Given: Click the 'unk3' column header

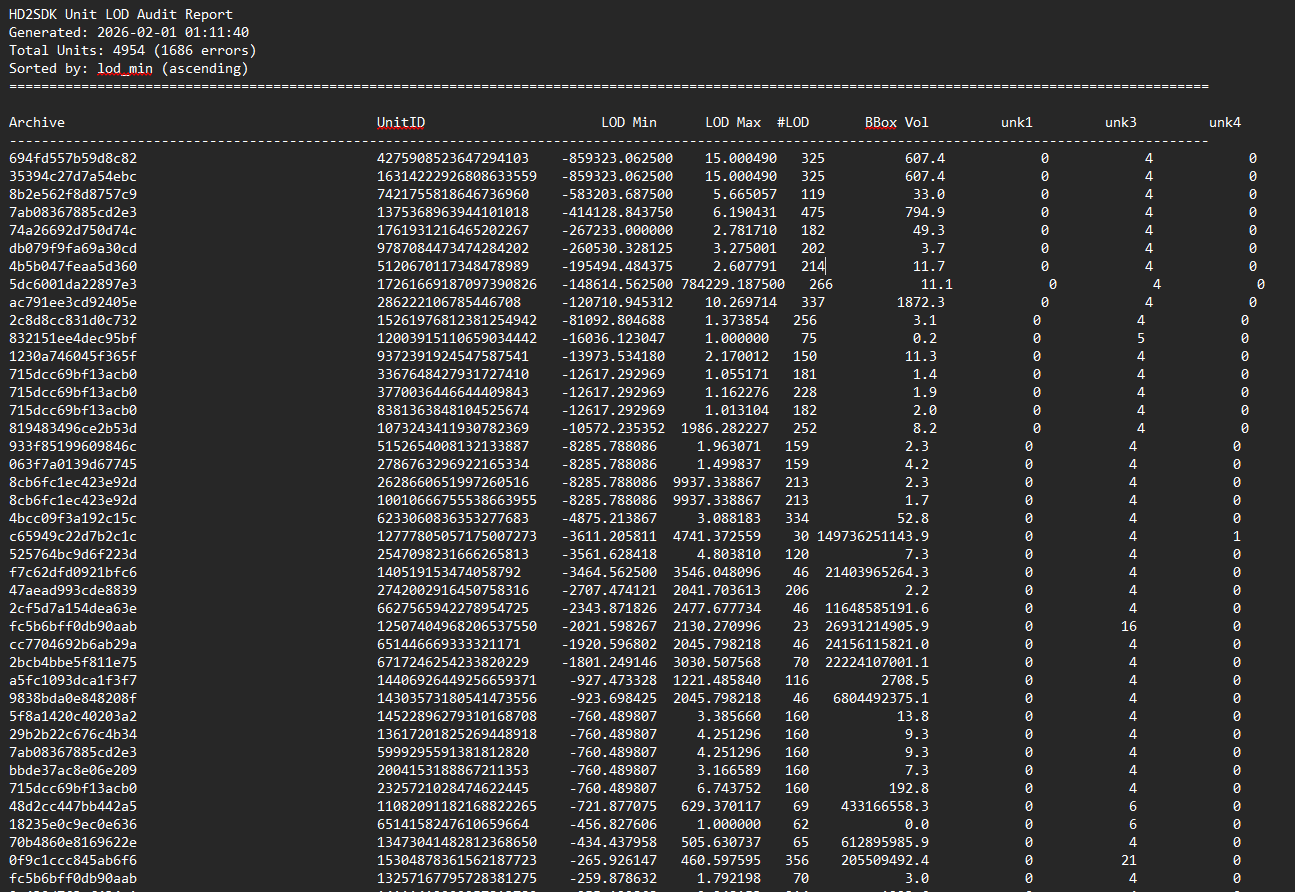Looking at the screenshot, I should pyautogui.click(x=1121, y=123).
